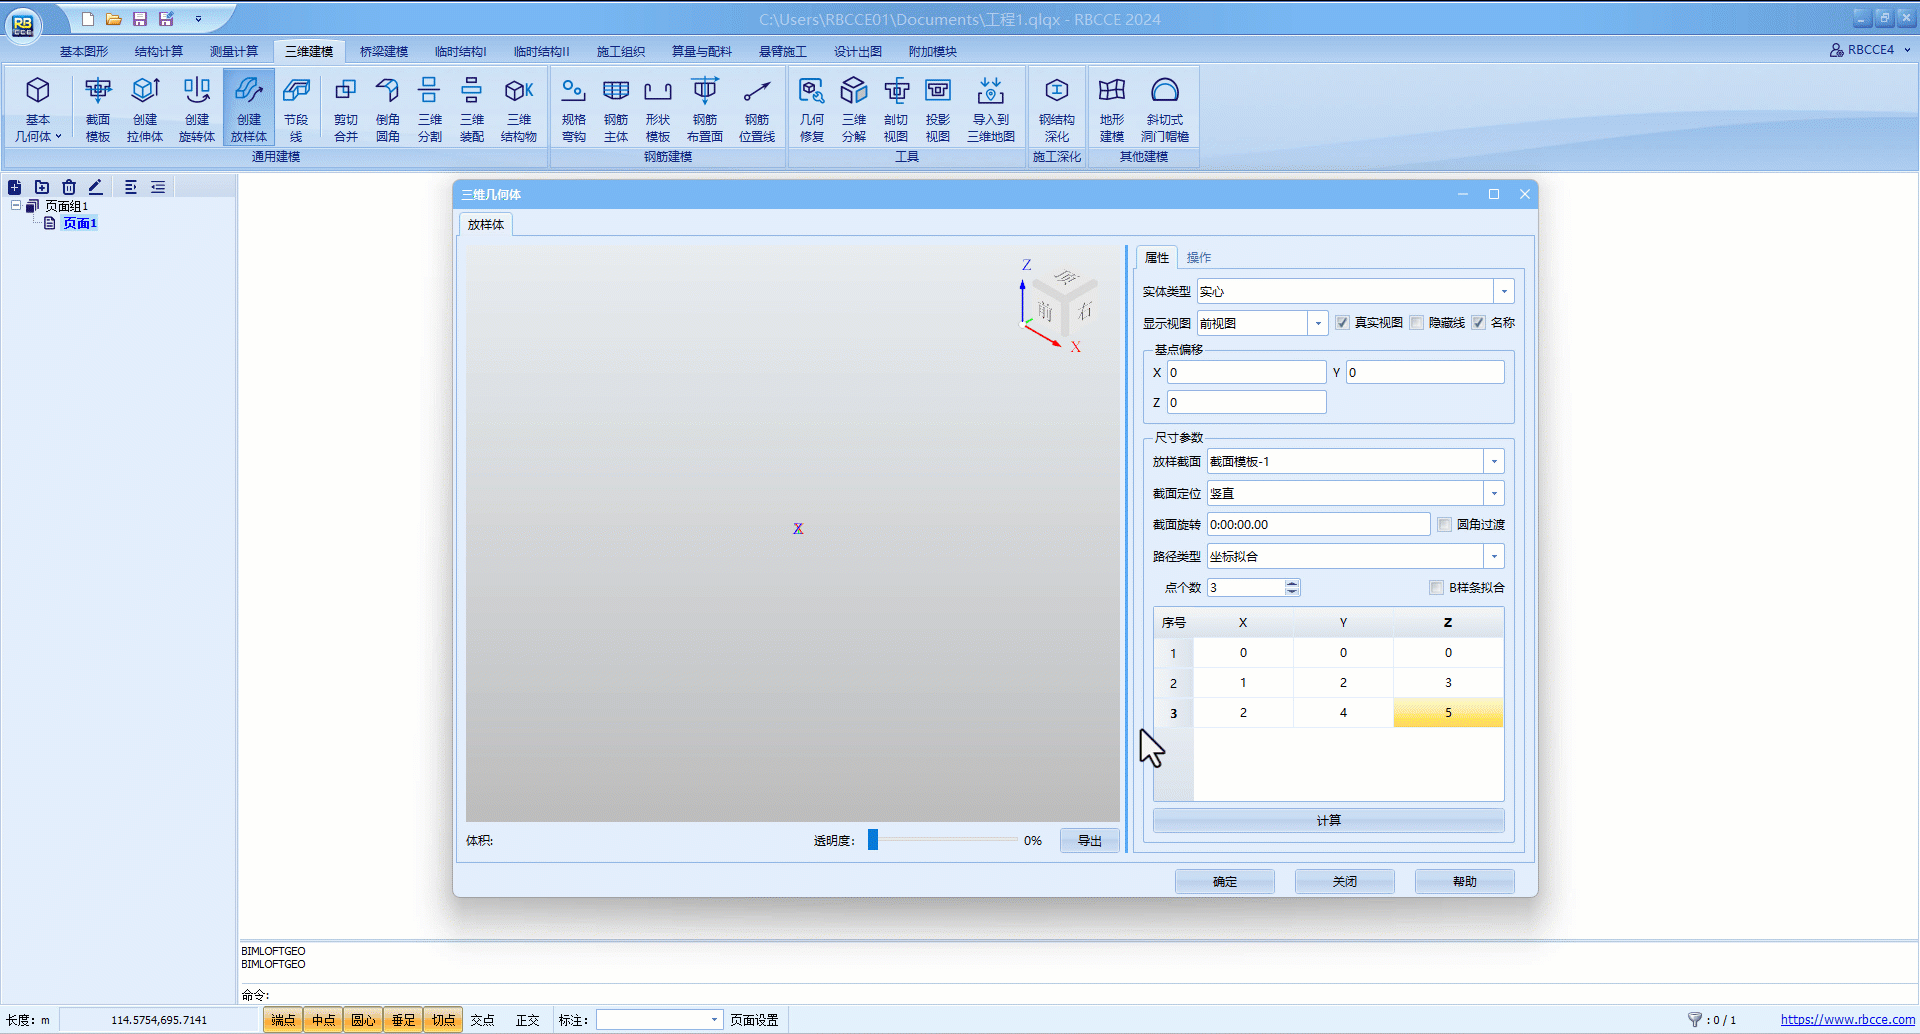Click the 导入到三维地图 icon
1920x1034 pixels.
pyautogui.click(x=991, y=109)
